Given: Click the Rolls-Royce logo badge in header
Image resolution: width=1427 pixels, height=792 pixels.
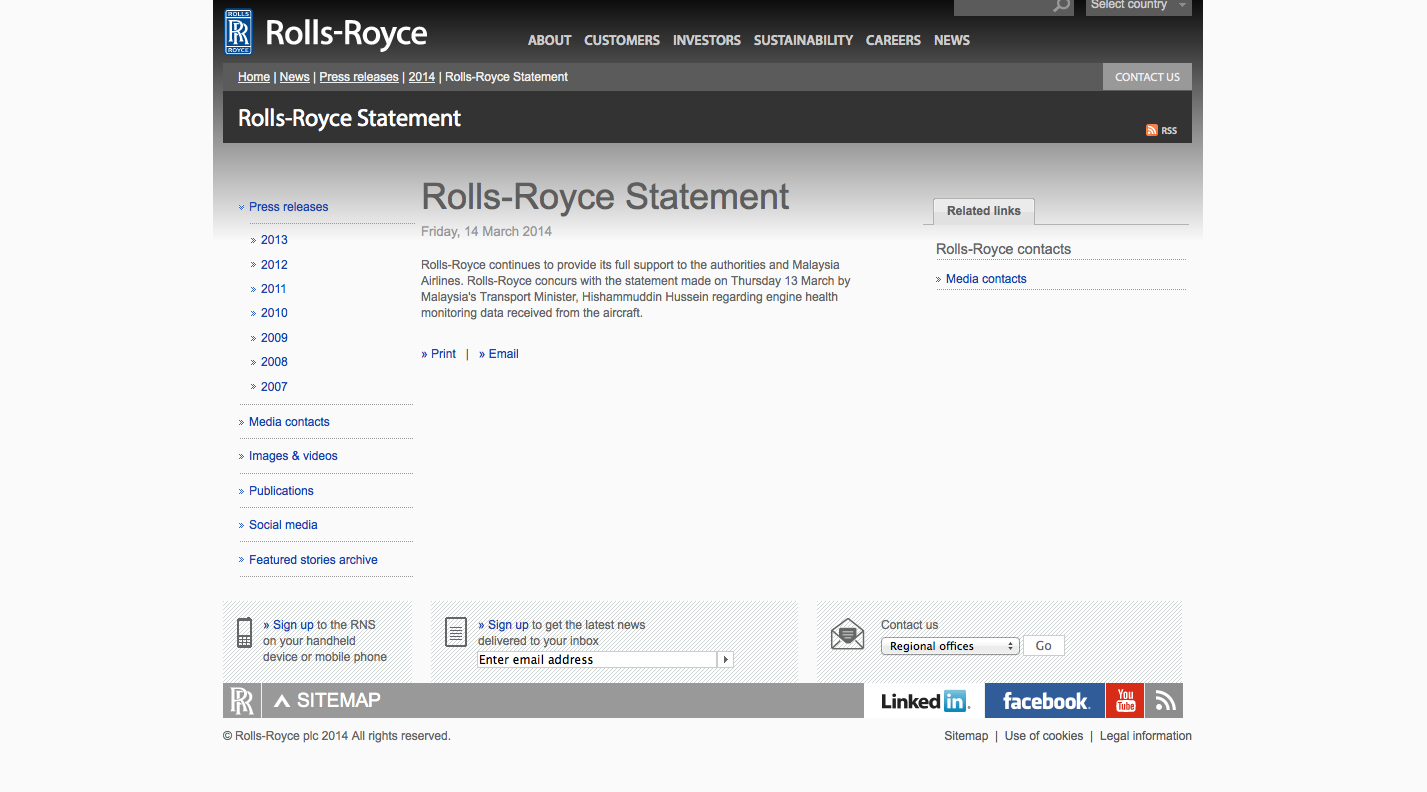Looking at the screenshot, I should tap(239, 32).
